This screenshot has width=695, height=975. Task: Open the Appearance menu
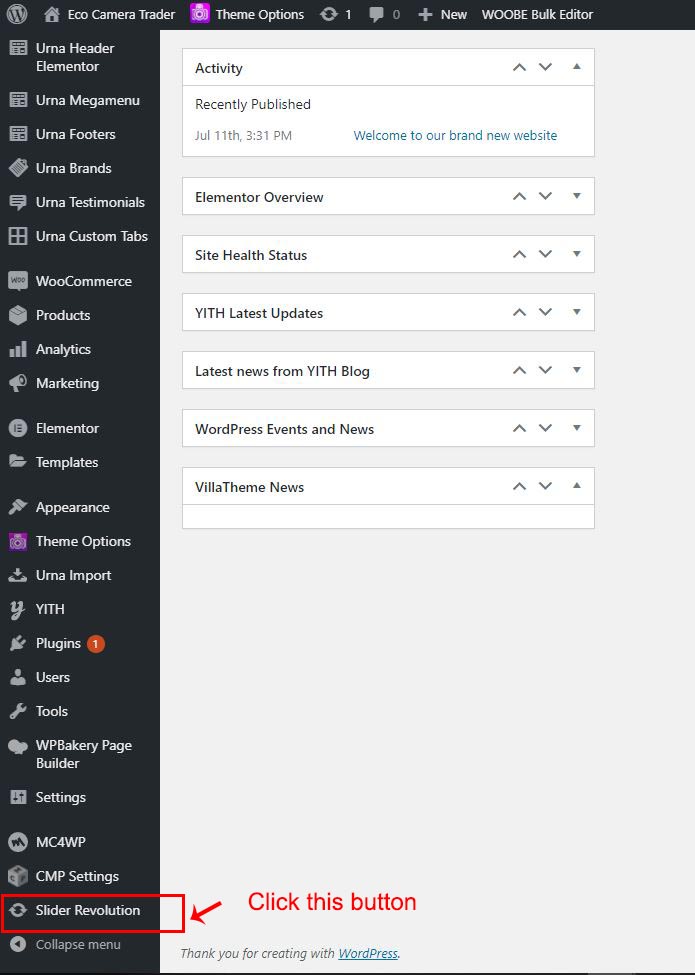pos(72,507)
